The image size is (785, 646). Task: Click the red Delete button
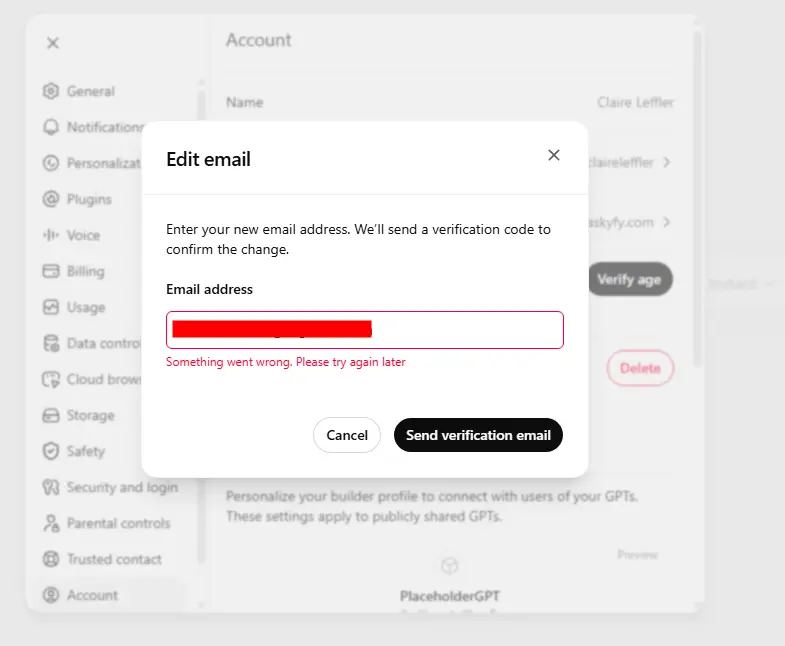coord(640,368)
